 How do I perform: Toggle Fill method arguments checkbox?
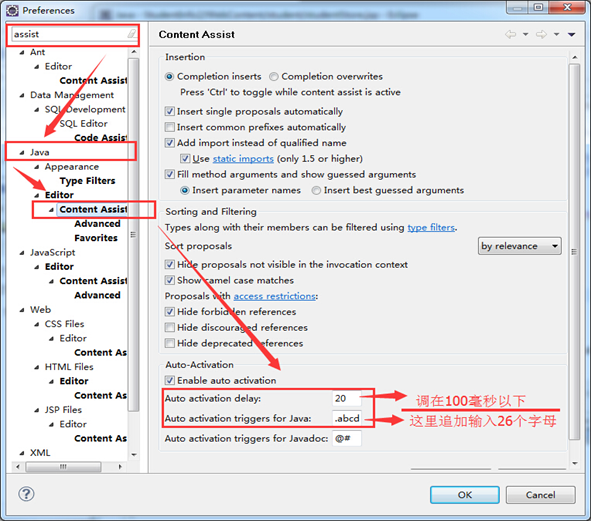coord(170,175)
